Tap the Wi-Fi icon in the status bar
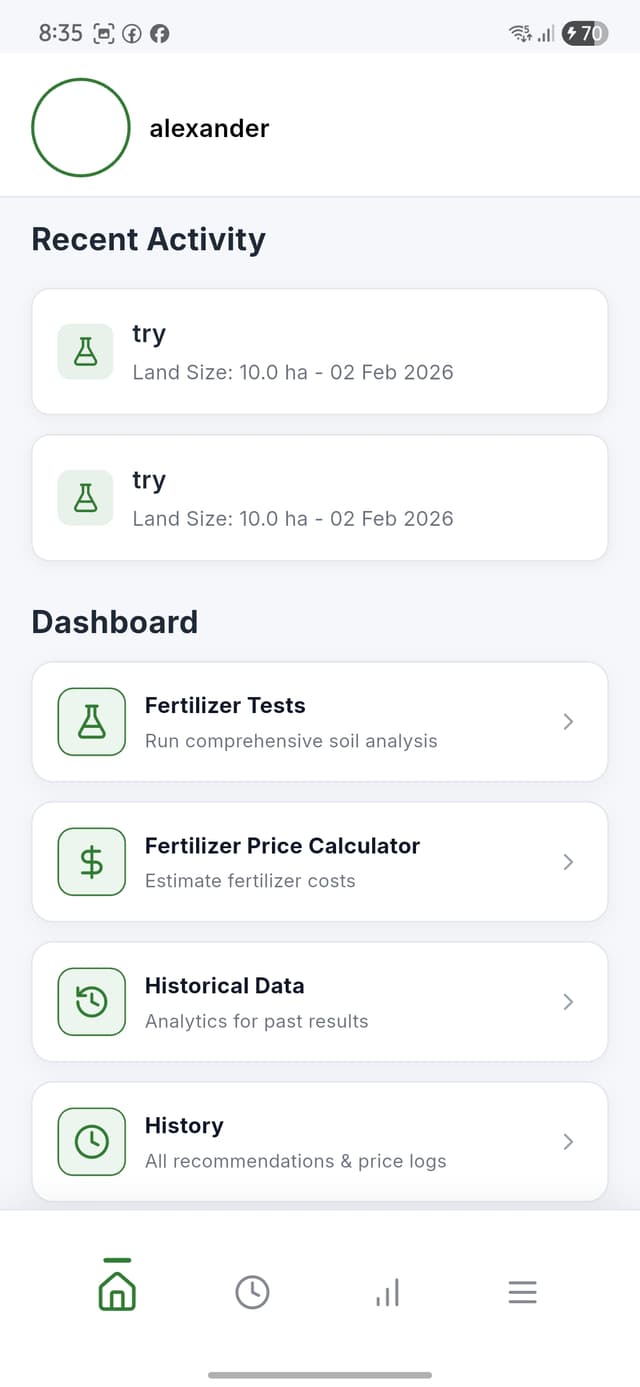 [519, 33]
